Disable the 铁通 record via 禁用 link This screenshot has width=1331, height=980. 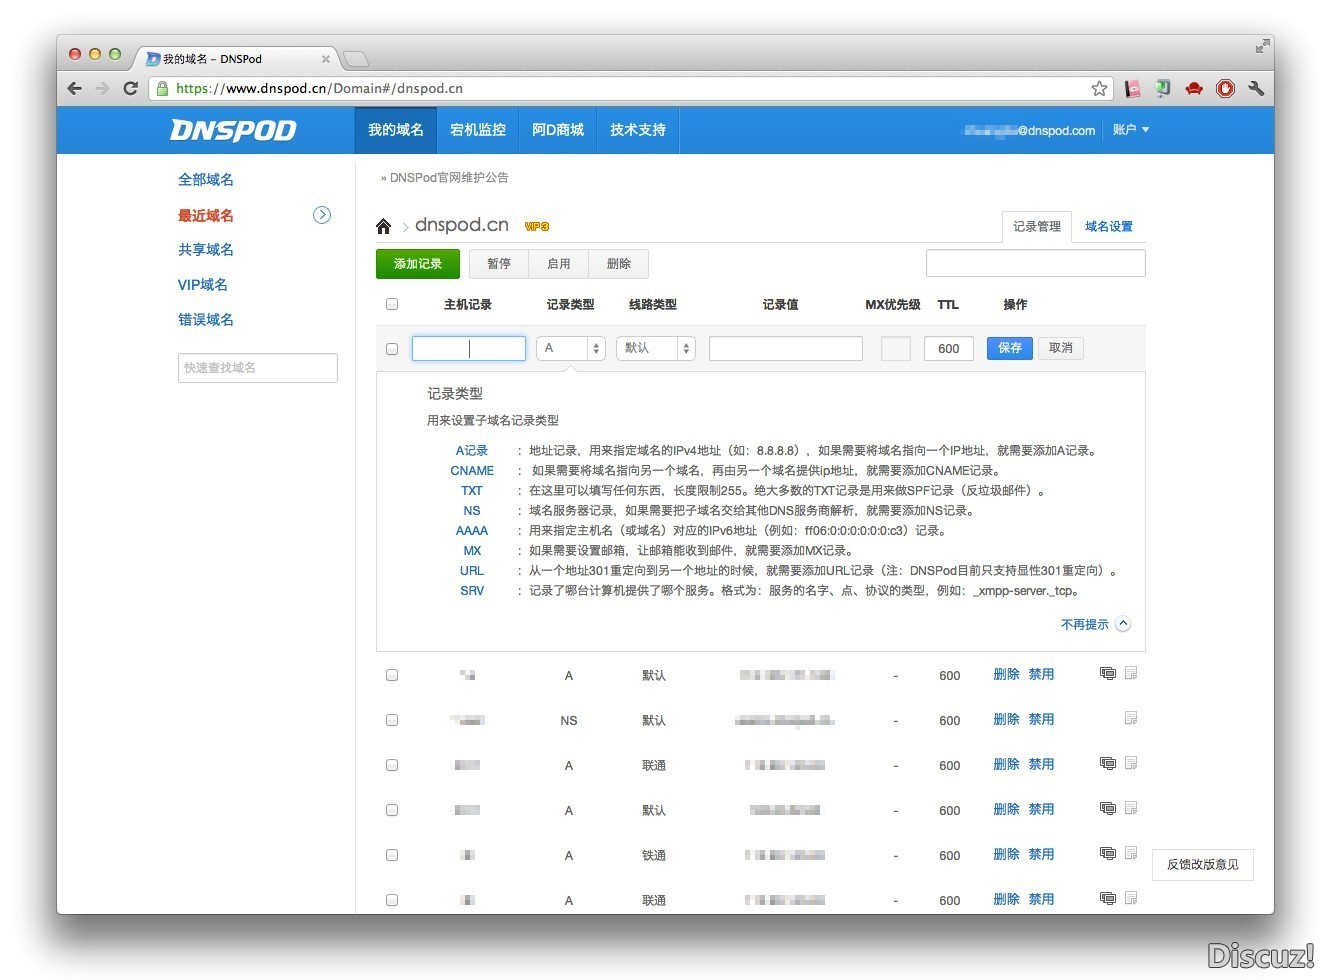pos(1041,854)
